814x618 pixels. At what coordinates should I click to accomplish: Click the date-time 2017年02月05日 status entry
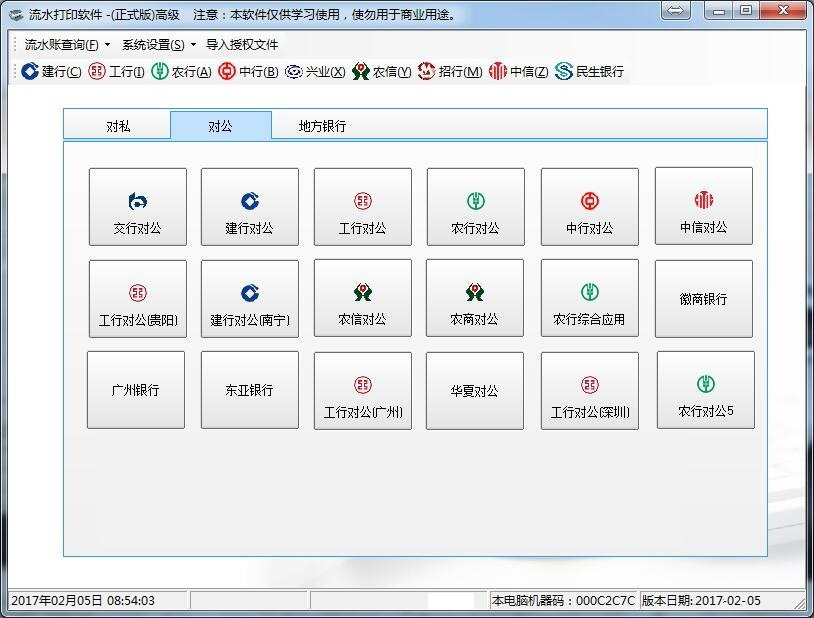coord(83,600)
